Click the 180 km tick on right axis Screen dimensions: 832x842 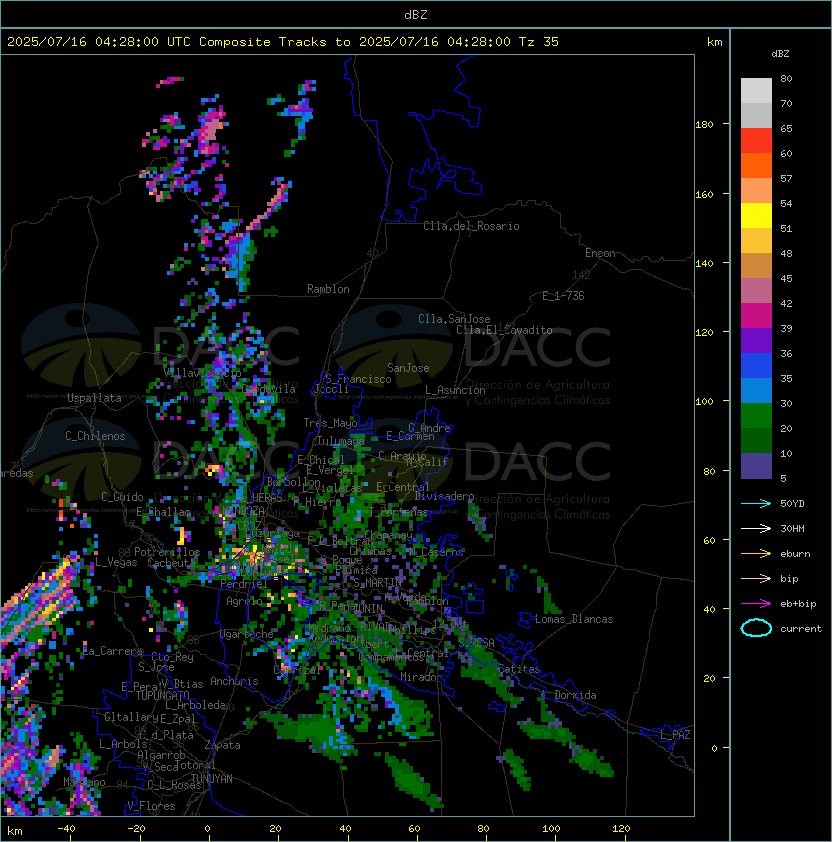click(x=704, y=125)
